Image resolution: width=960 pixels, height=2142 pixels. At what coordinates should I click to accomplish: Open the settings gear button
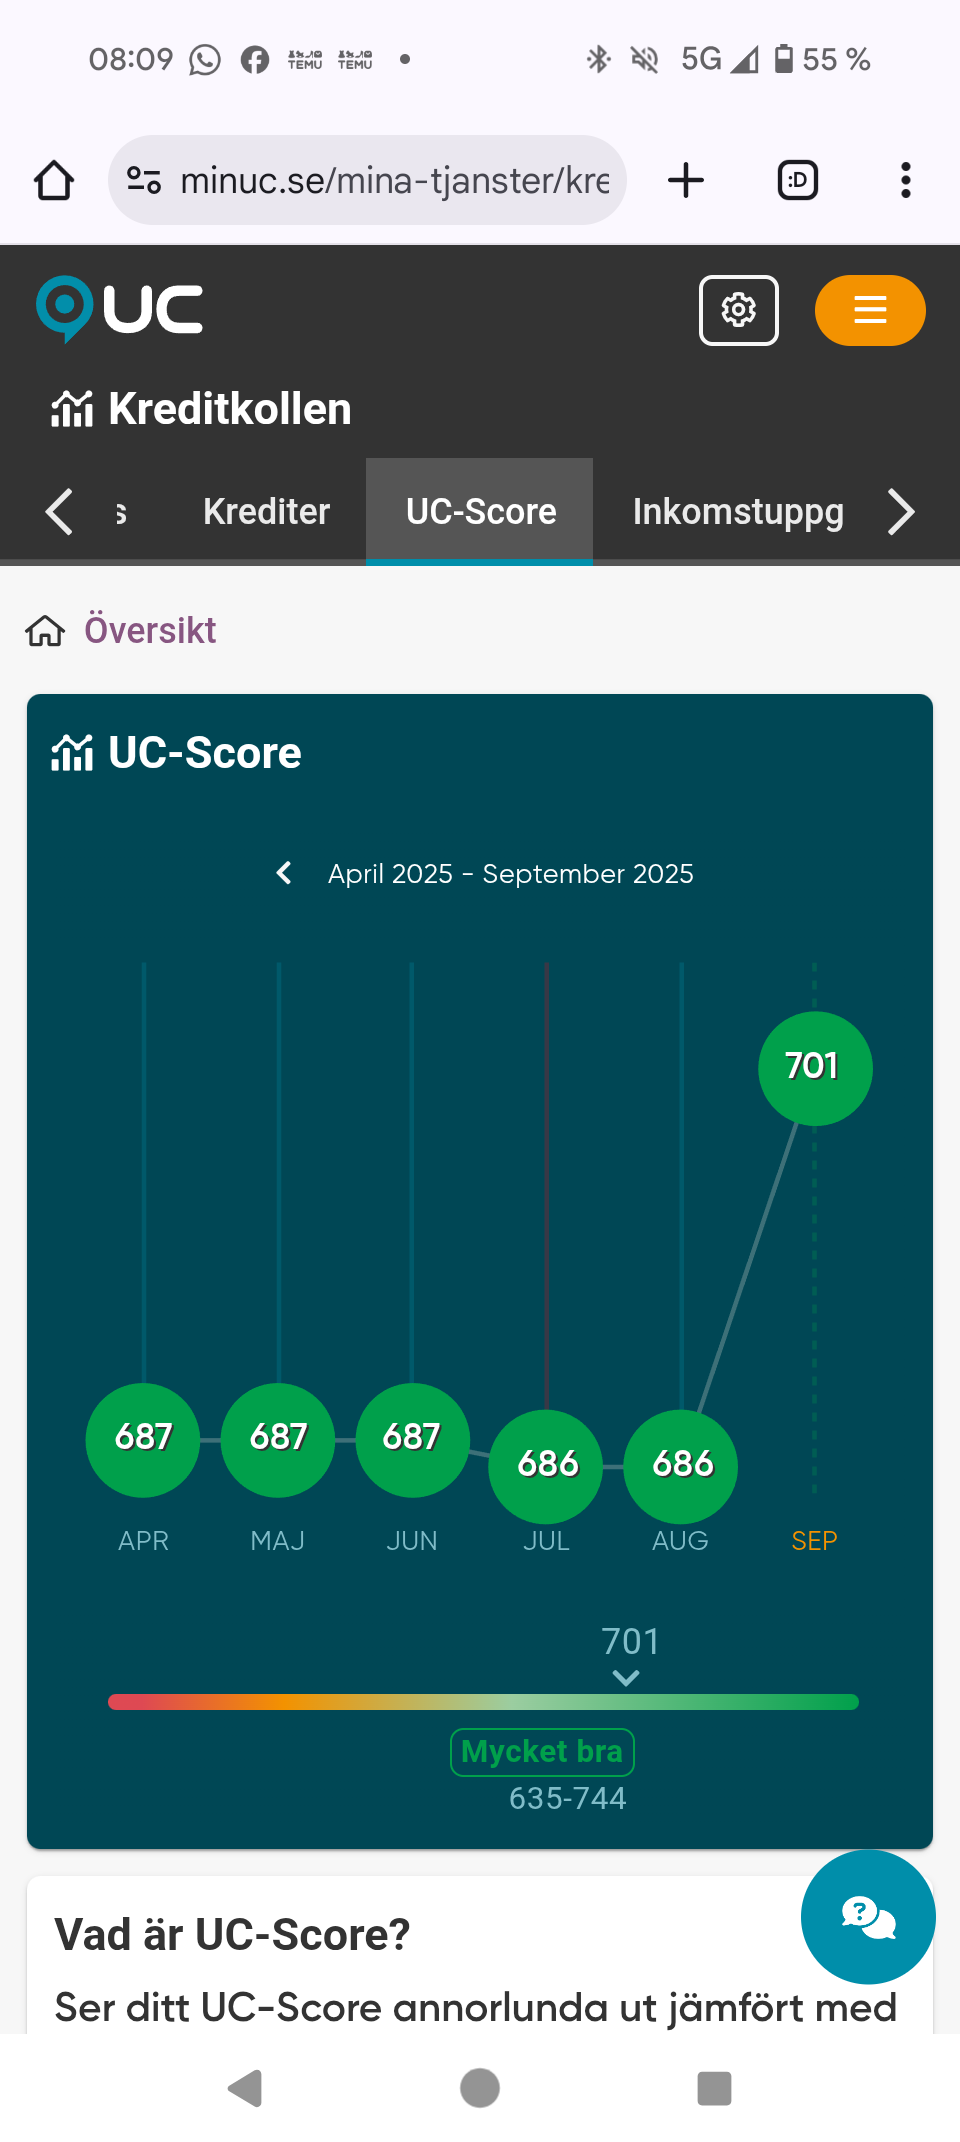(x=738, y=310)
